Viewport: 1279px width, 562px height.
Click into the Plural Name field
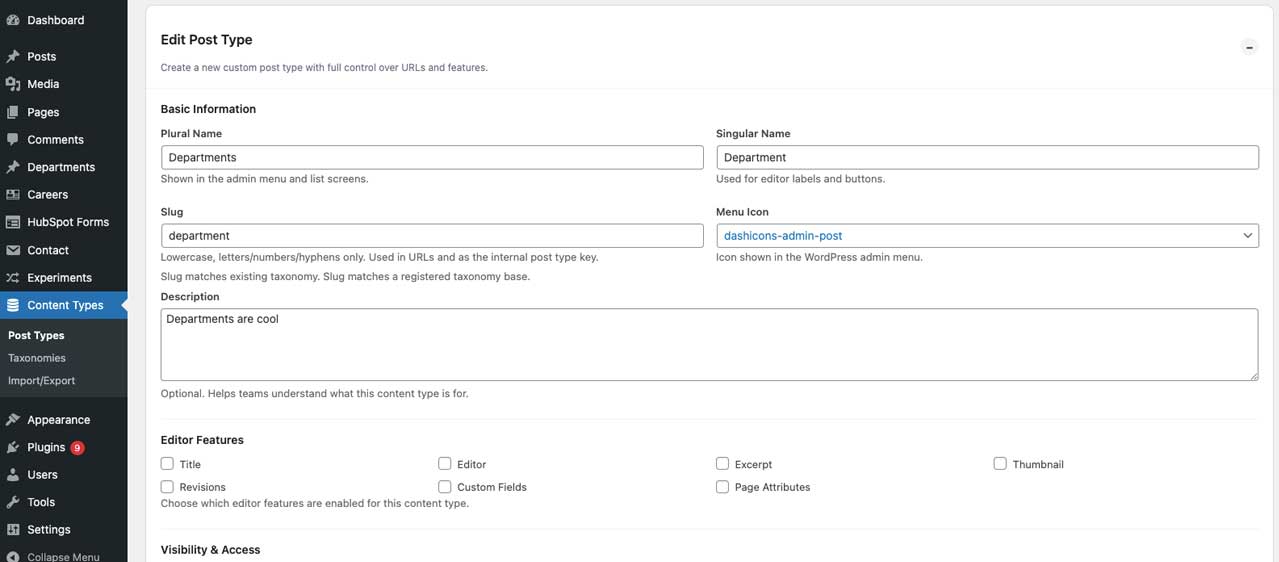[x=432, y=157]
